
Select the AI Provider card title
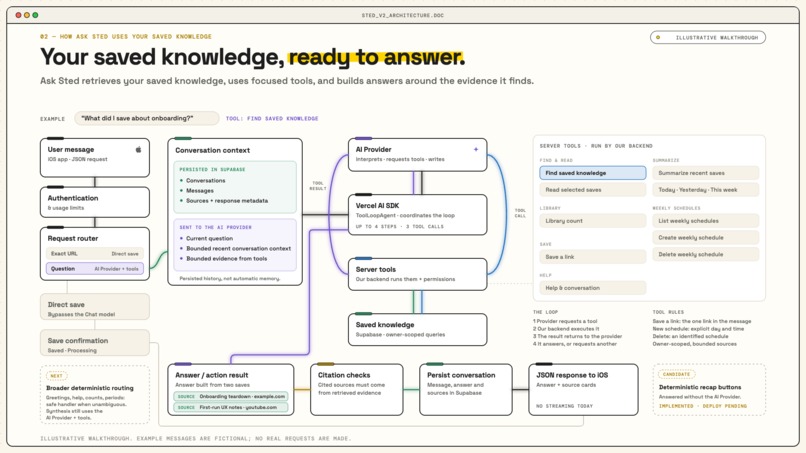[x=374, y=149]
